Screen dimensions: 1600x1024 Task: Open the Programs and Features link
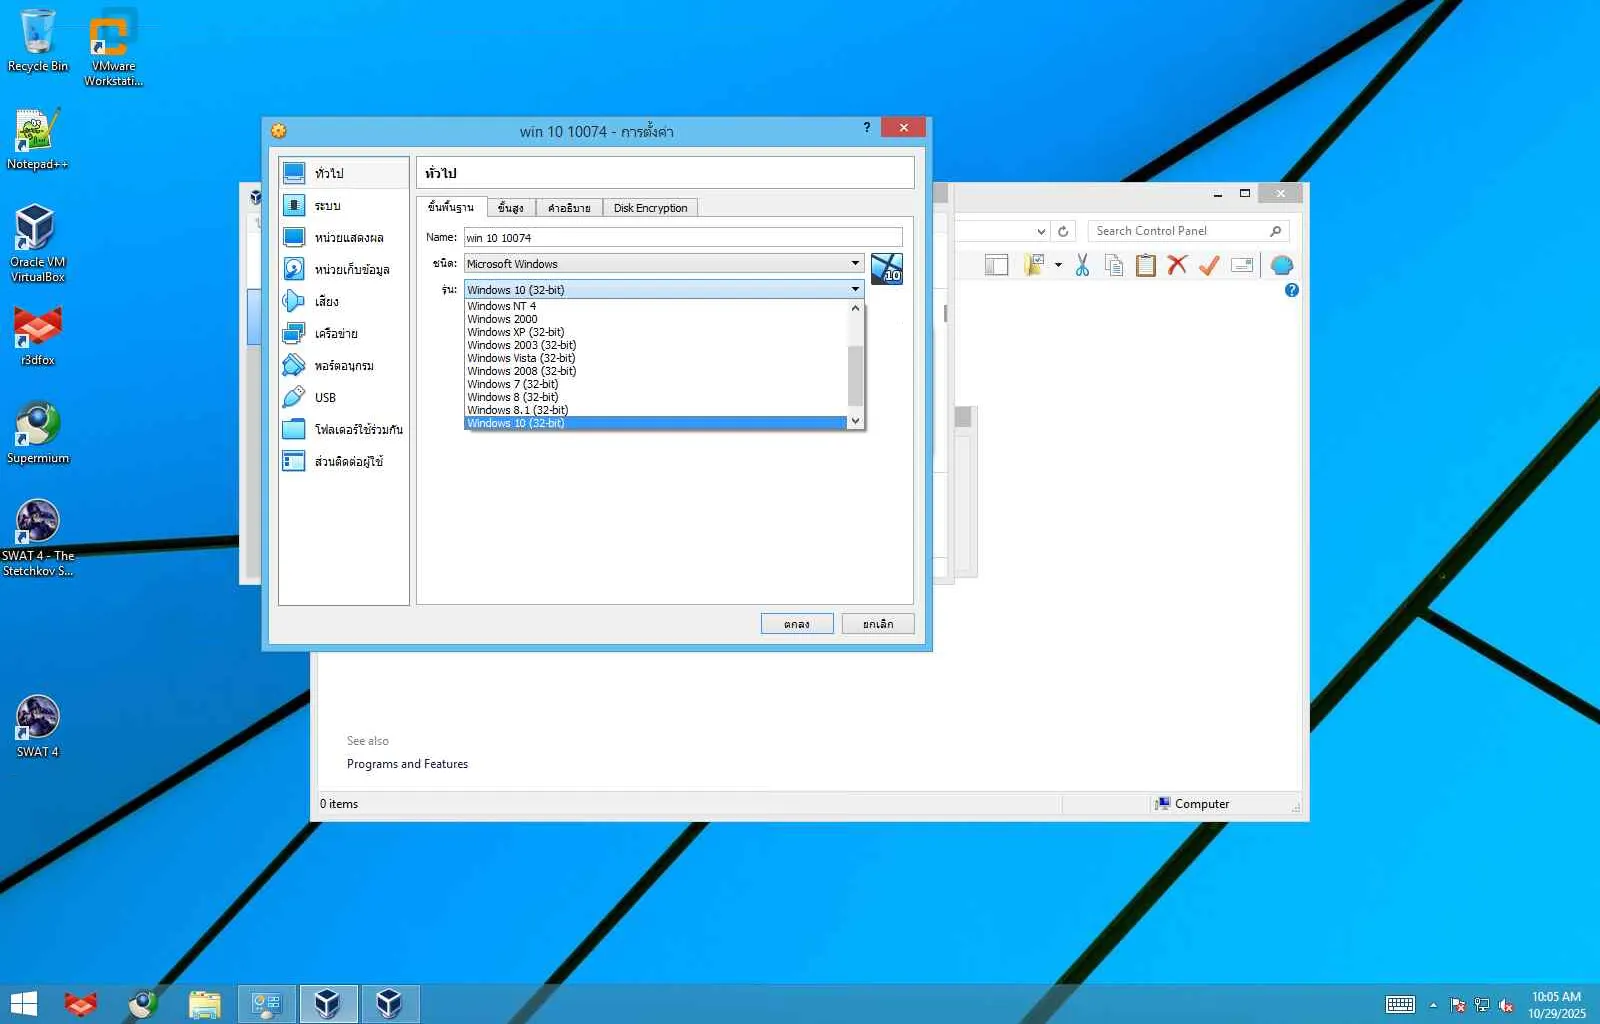coord(407,764)
